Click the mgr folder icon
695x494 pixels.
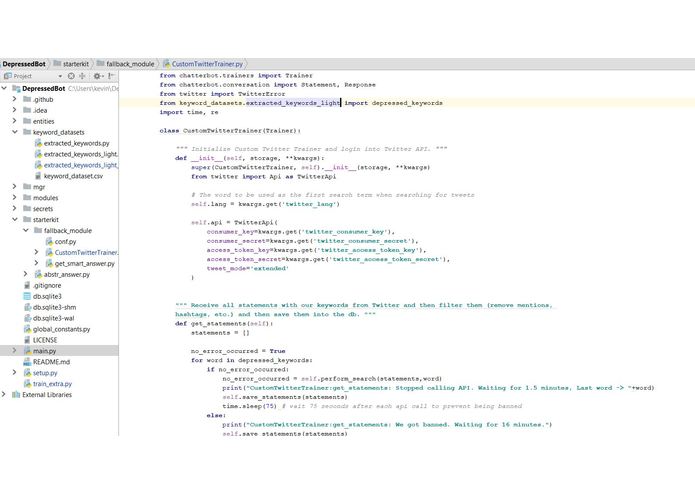[27, 187]
